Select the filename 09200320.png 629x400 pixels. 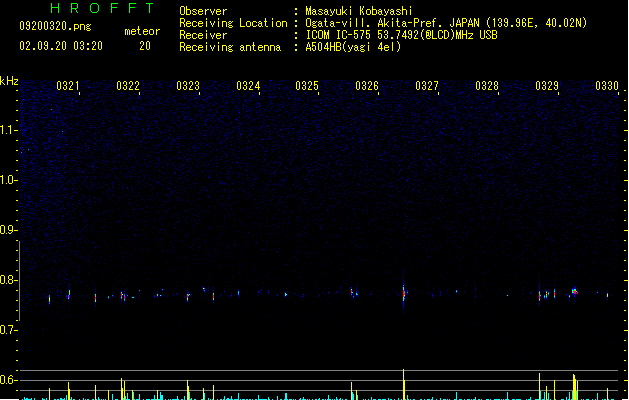(55, 26)
